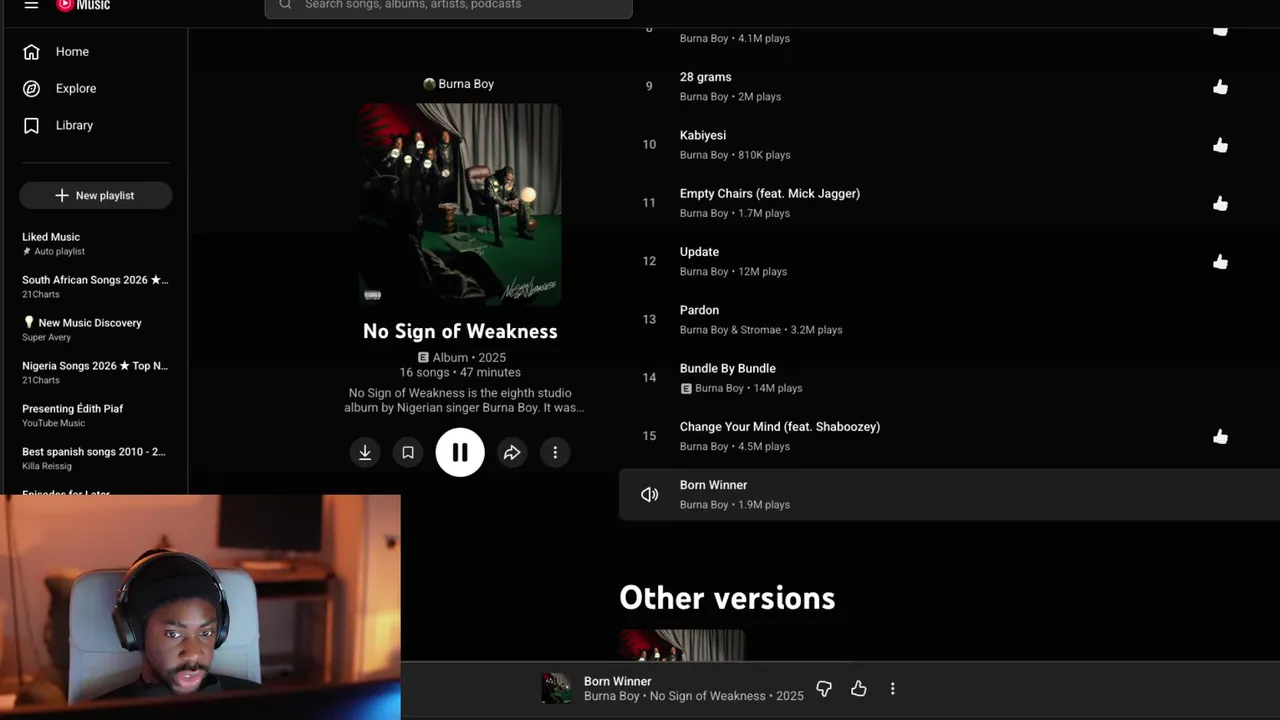Viewport: 1280px width, 720px height.
Task: Click the Library bookmark icon
Action: click(32, 126)
